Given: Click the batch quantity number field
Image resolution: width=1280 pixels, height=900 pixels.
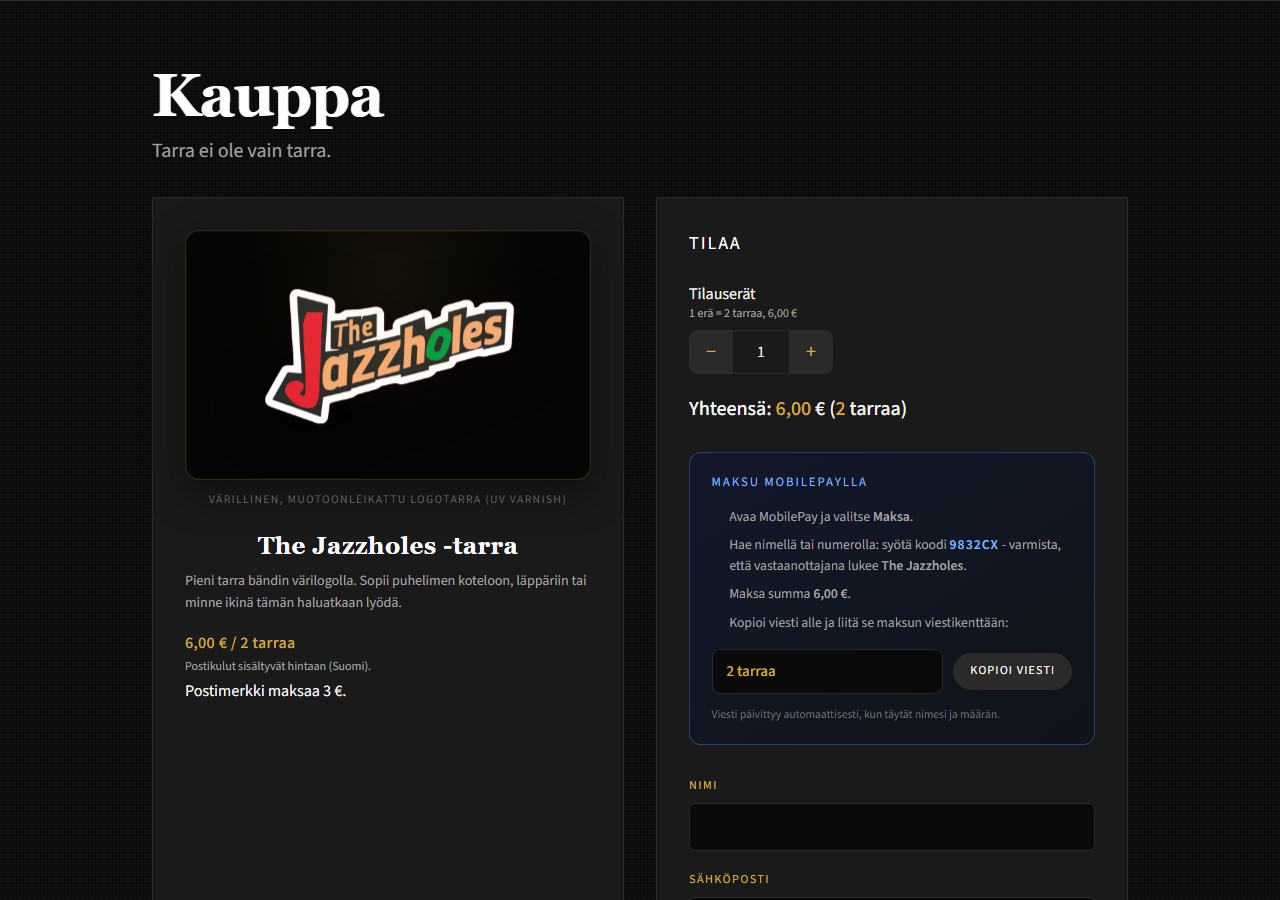Looking at the screenshot, I should point(761,352).
